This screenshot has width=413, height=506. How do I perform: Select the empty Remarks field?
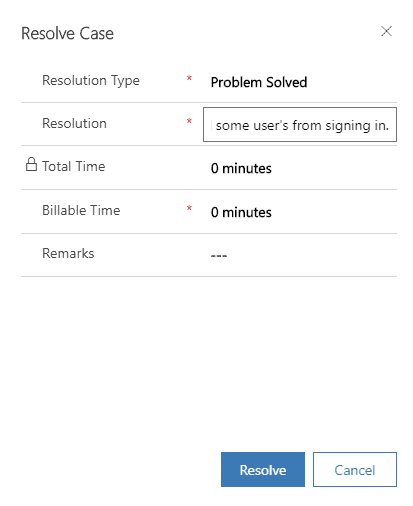click(300, 255)
